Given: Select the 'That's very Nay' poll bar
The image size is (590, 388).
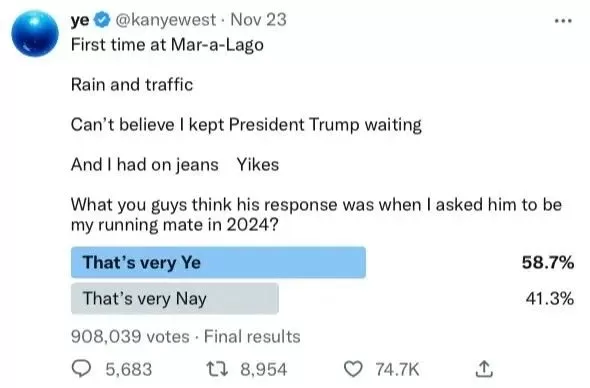Looking at the screenshot, I should (175, 298).
